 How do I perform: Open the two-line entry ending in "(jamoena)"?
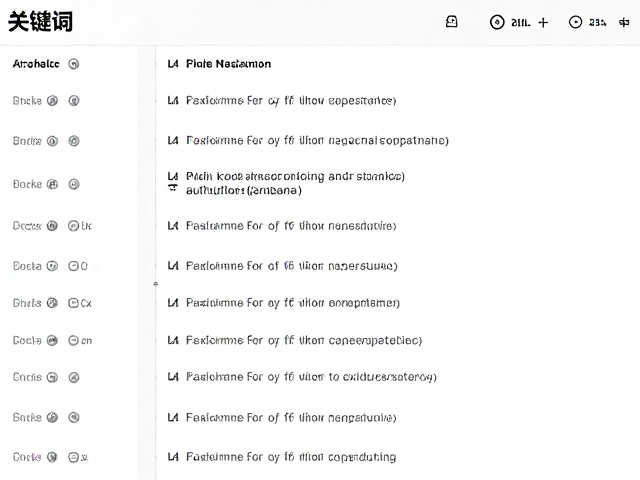(296, 183)
